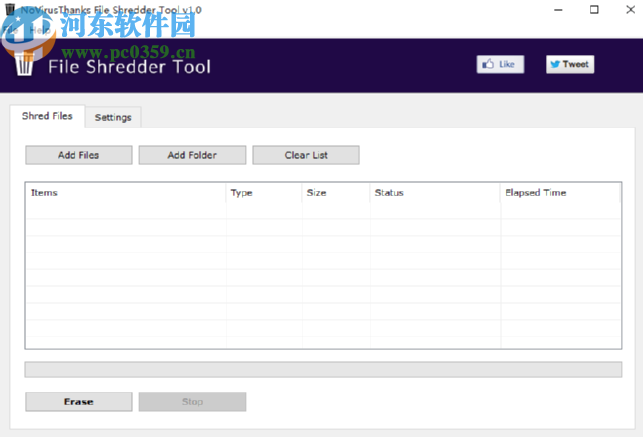Close the File Shredder Tool window
This screenshot has width=643, height=437.
(x=631, y=10)
